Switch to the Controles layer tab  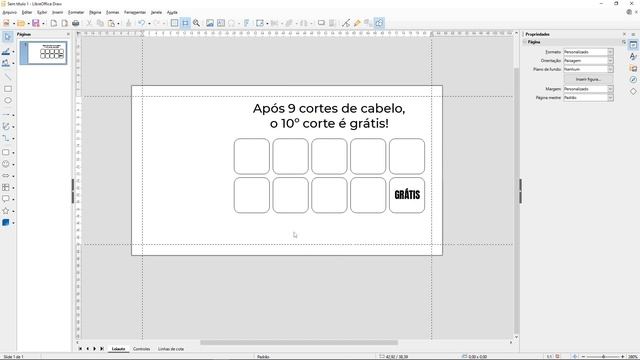pyautogui.click(x=142, y=349)
